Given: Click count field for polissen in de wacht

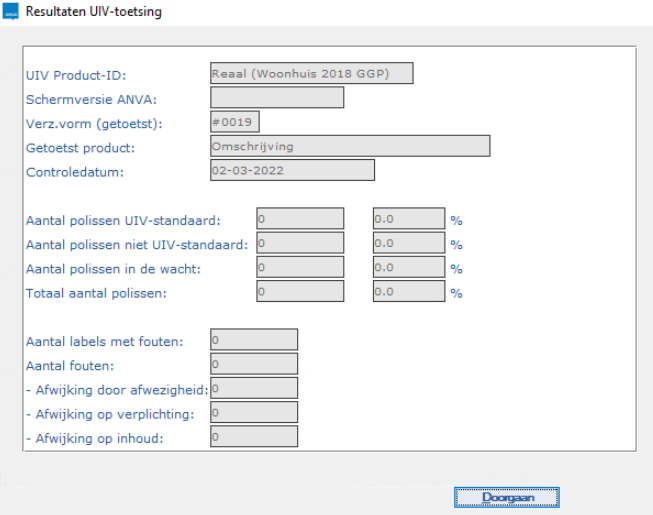Looking at the screenshot, I should pyautogui.click(x=300, y=267).
